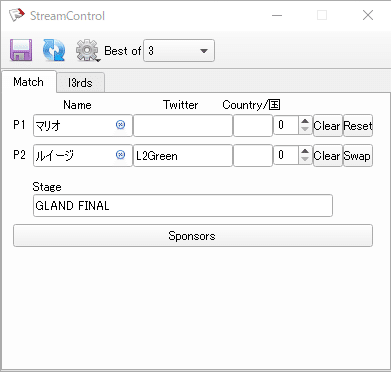
Task: Focus the Stage field containing GLAND FINAL
Action: point(183,206)
